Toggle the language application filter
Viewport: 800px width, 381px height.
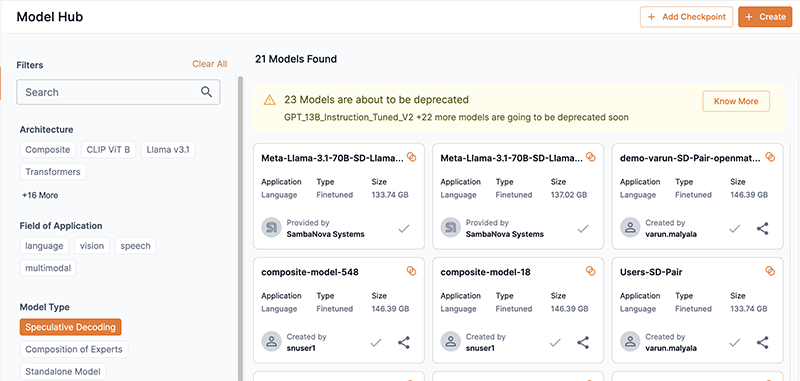point(44,245)
